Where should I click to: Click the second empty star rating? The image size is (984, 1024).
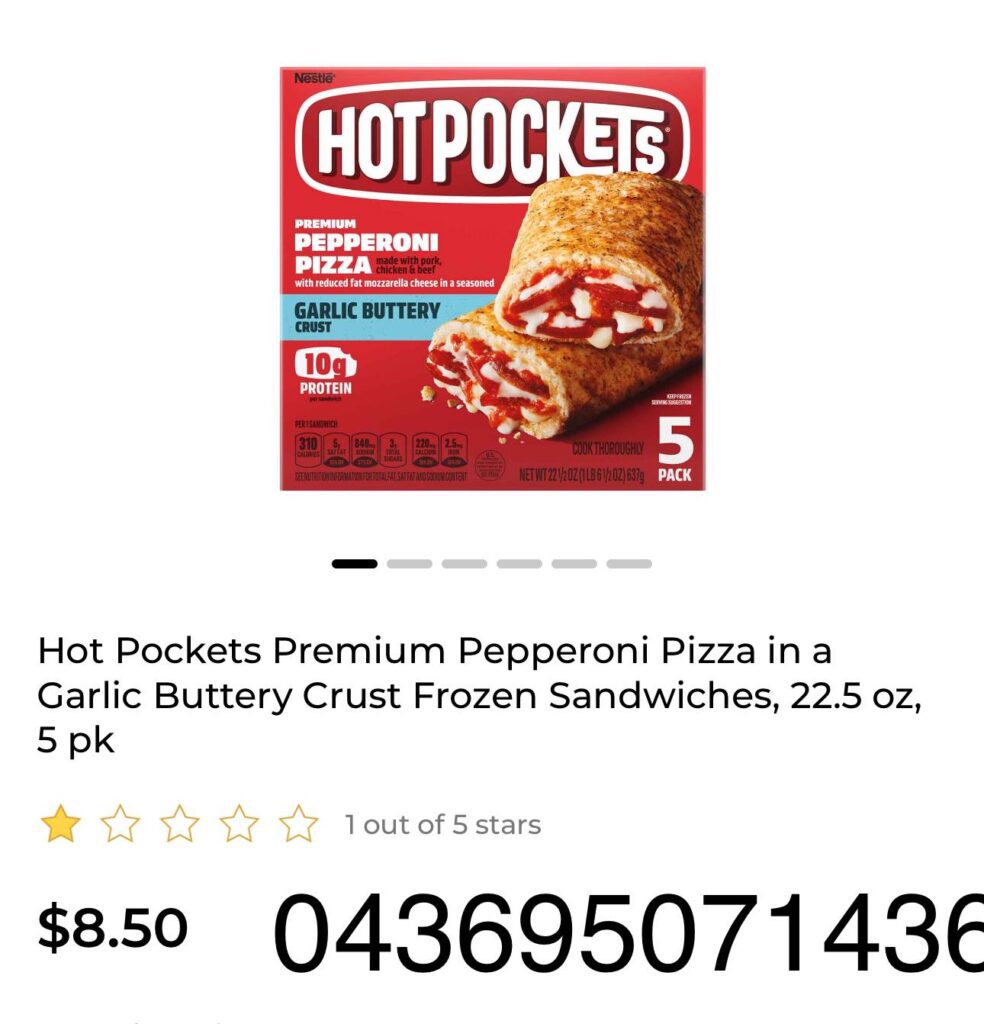pos(120,824)
